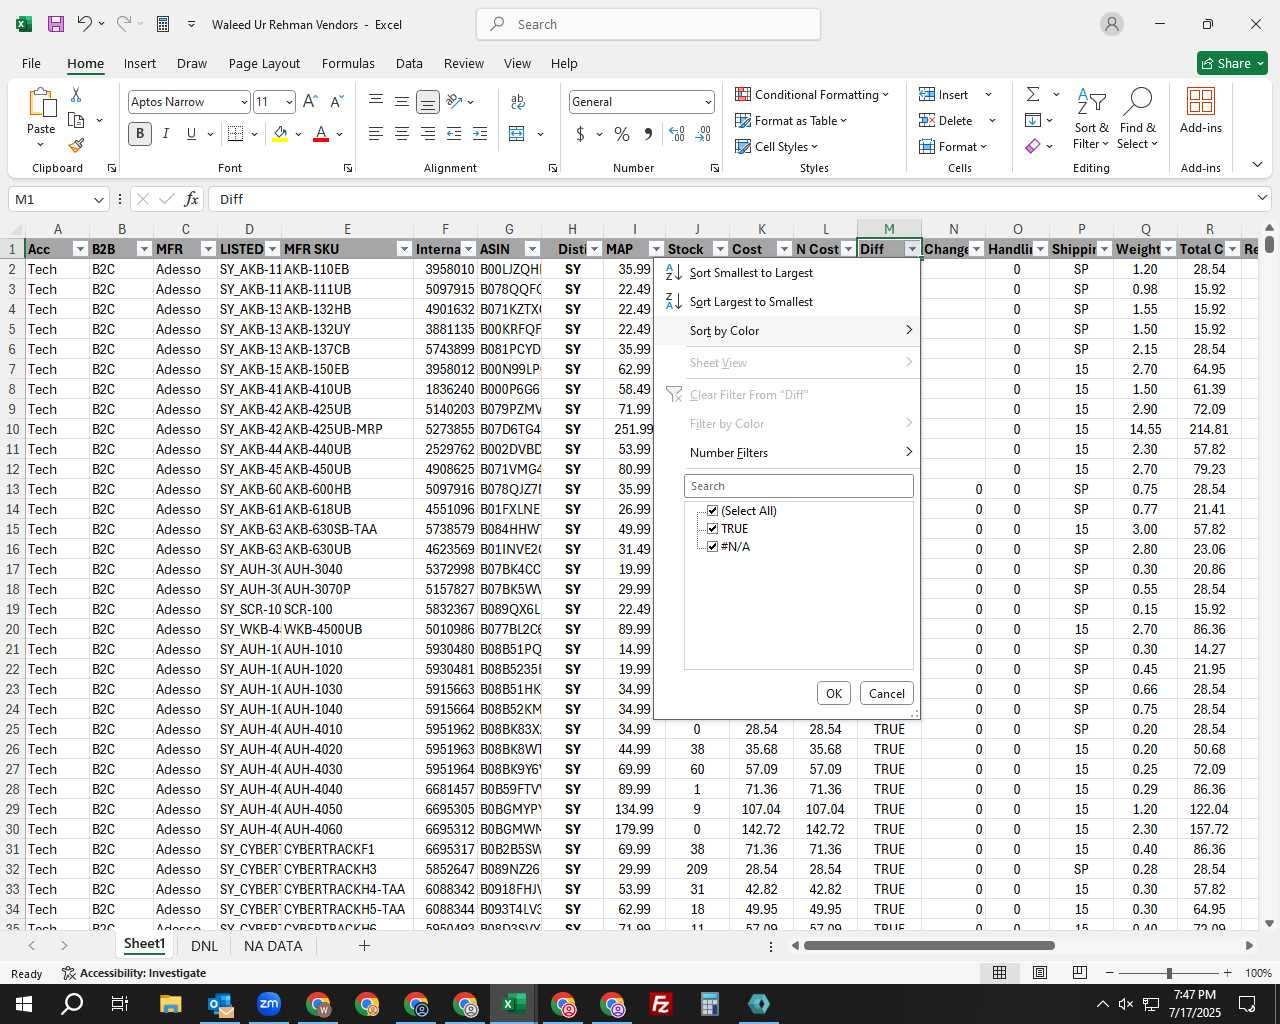Viewport: 1280px width, 1024px height.
Task: Open Sort by Color submenu
Action: [786, 331]
